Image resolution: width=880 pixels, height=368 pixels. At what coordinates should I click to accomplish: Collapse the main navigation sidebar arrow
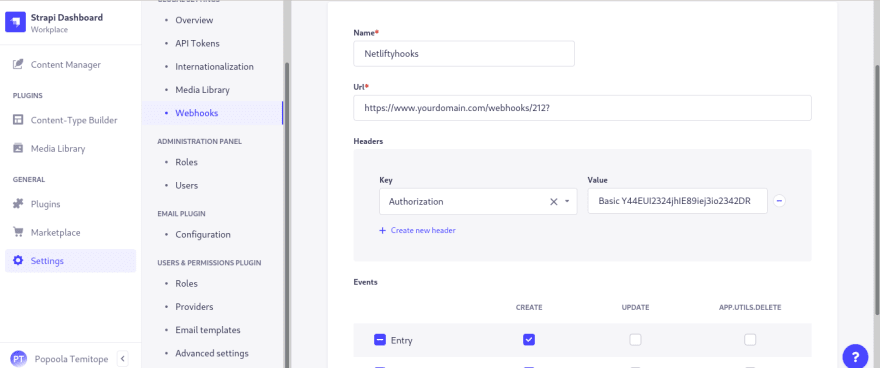123,358
